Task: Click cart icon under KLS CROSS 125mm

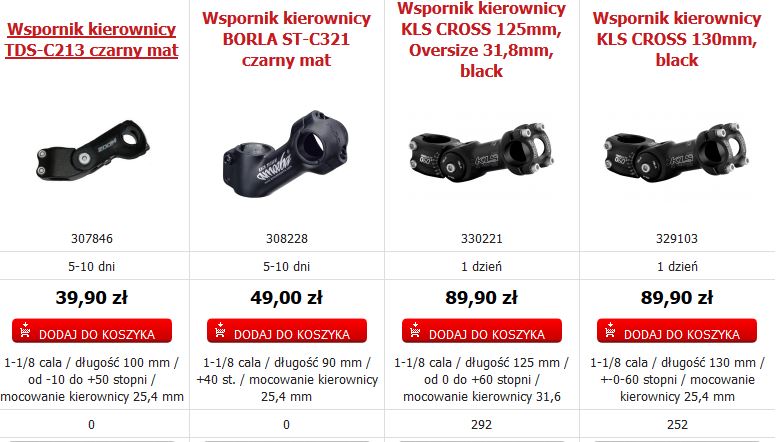Action: click(x=415, y=331)
